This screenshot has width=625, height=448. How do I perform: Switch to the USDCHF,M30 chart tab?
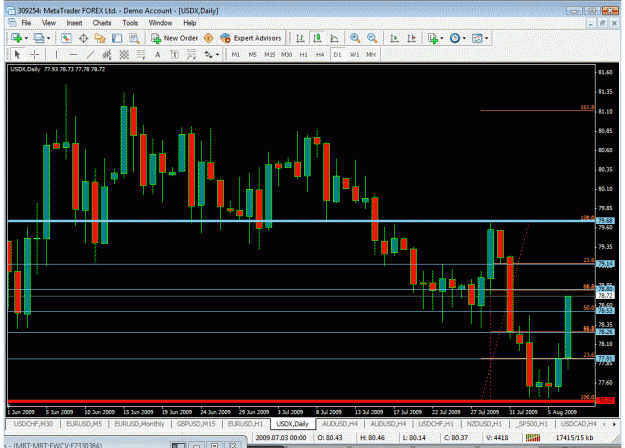(x=33, y=424)
